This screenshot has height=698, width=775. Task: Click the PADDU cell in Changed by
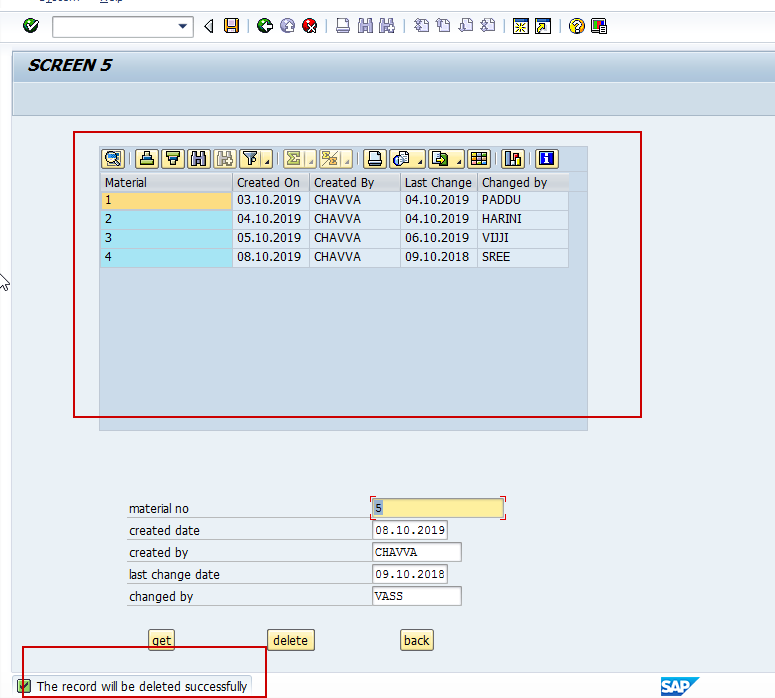point(523,200)
